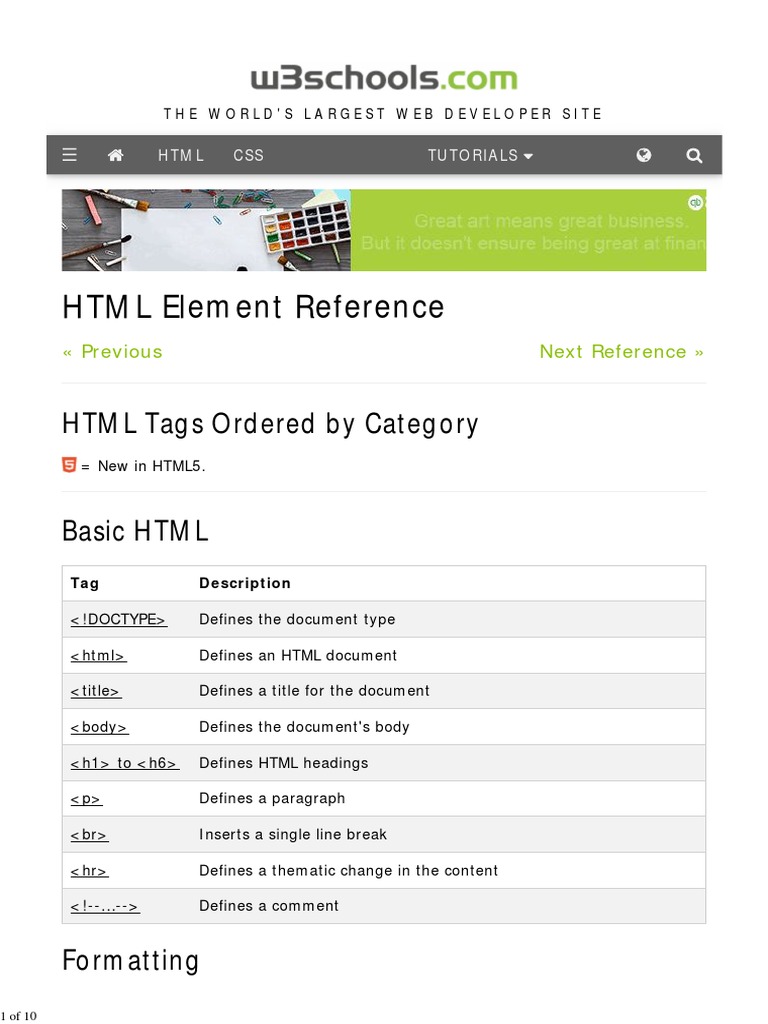
Task: Open the comment tag <!--...--> link
Action: [x=104, y=906]
